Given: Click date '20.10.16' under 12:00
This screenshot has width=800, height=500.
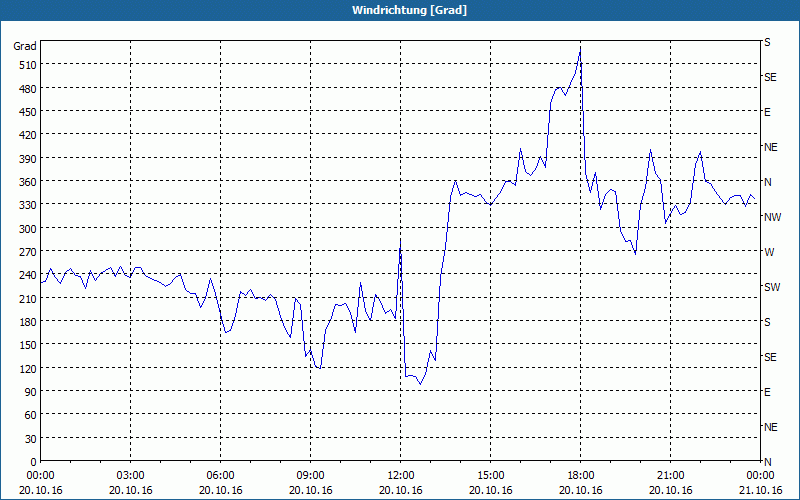Looking at the screenshot, I should click(x=401, y=490).
